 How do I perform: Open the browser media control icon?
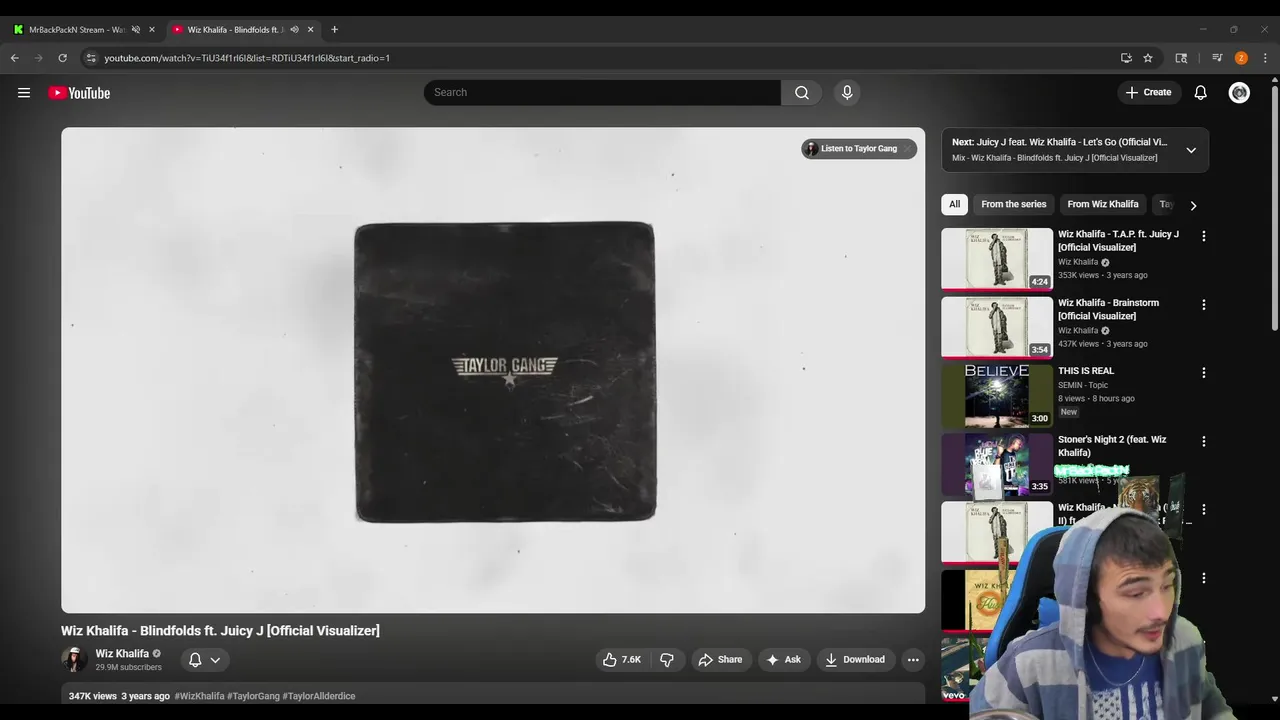pos(1217,58)
